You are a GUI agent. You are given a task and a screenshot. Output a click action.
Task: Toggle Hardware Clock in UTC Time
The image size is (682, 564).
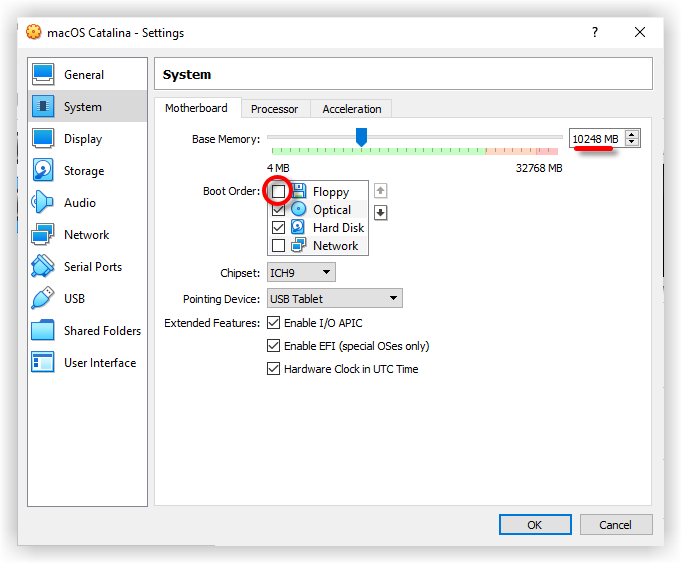click(x=274, y=369)
